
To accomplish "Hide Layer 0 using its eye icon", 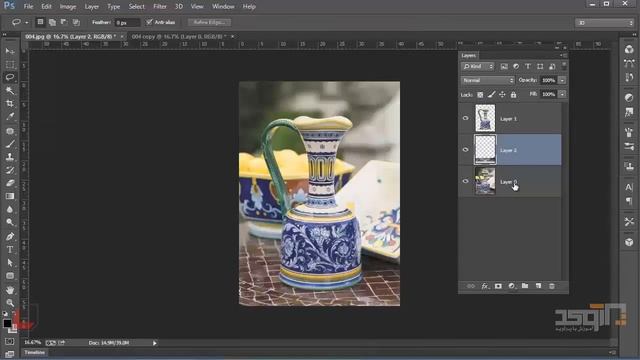I will 465,181.
